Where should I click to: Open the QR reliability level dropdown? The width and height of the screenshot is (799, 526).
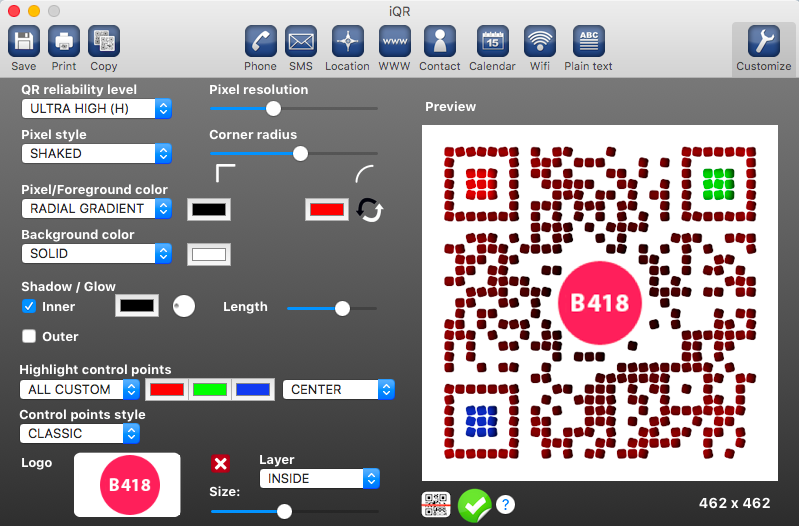coord(96,109)
